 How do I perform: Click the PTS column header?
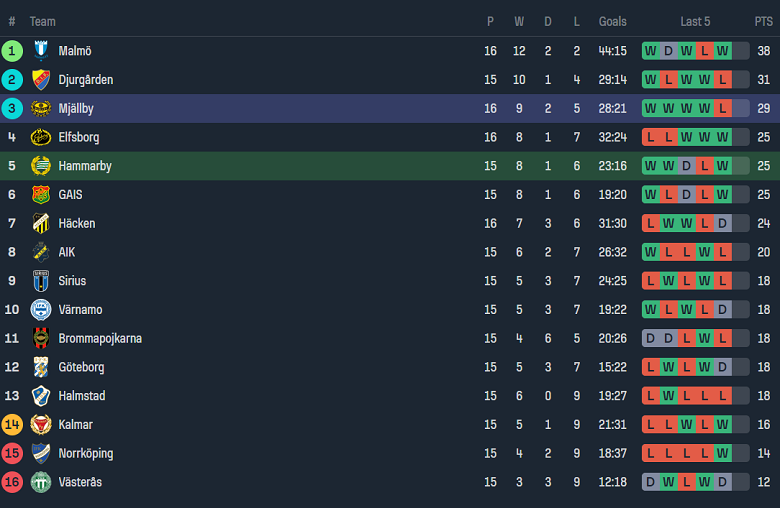coord(763,21)
